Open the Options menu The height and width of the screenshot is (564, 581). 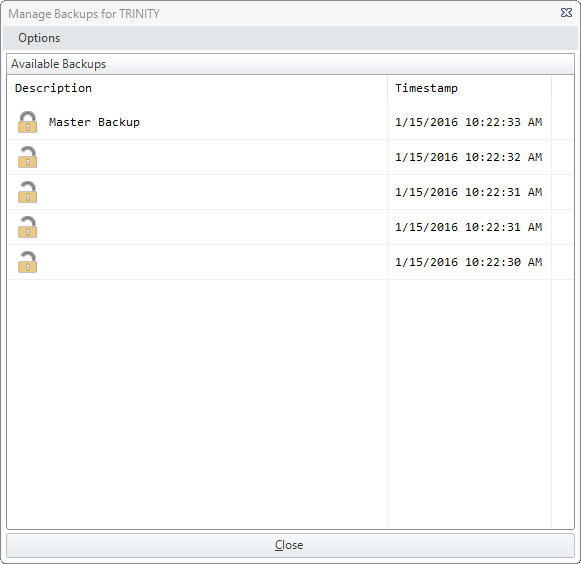[x=39, y=38]
